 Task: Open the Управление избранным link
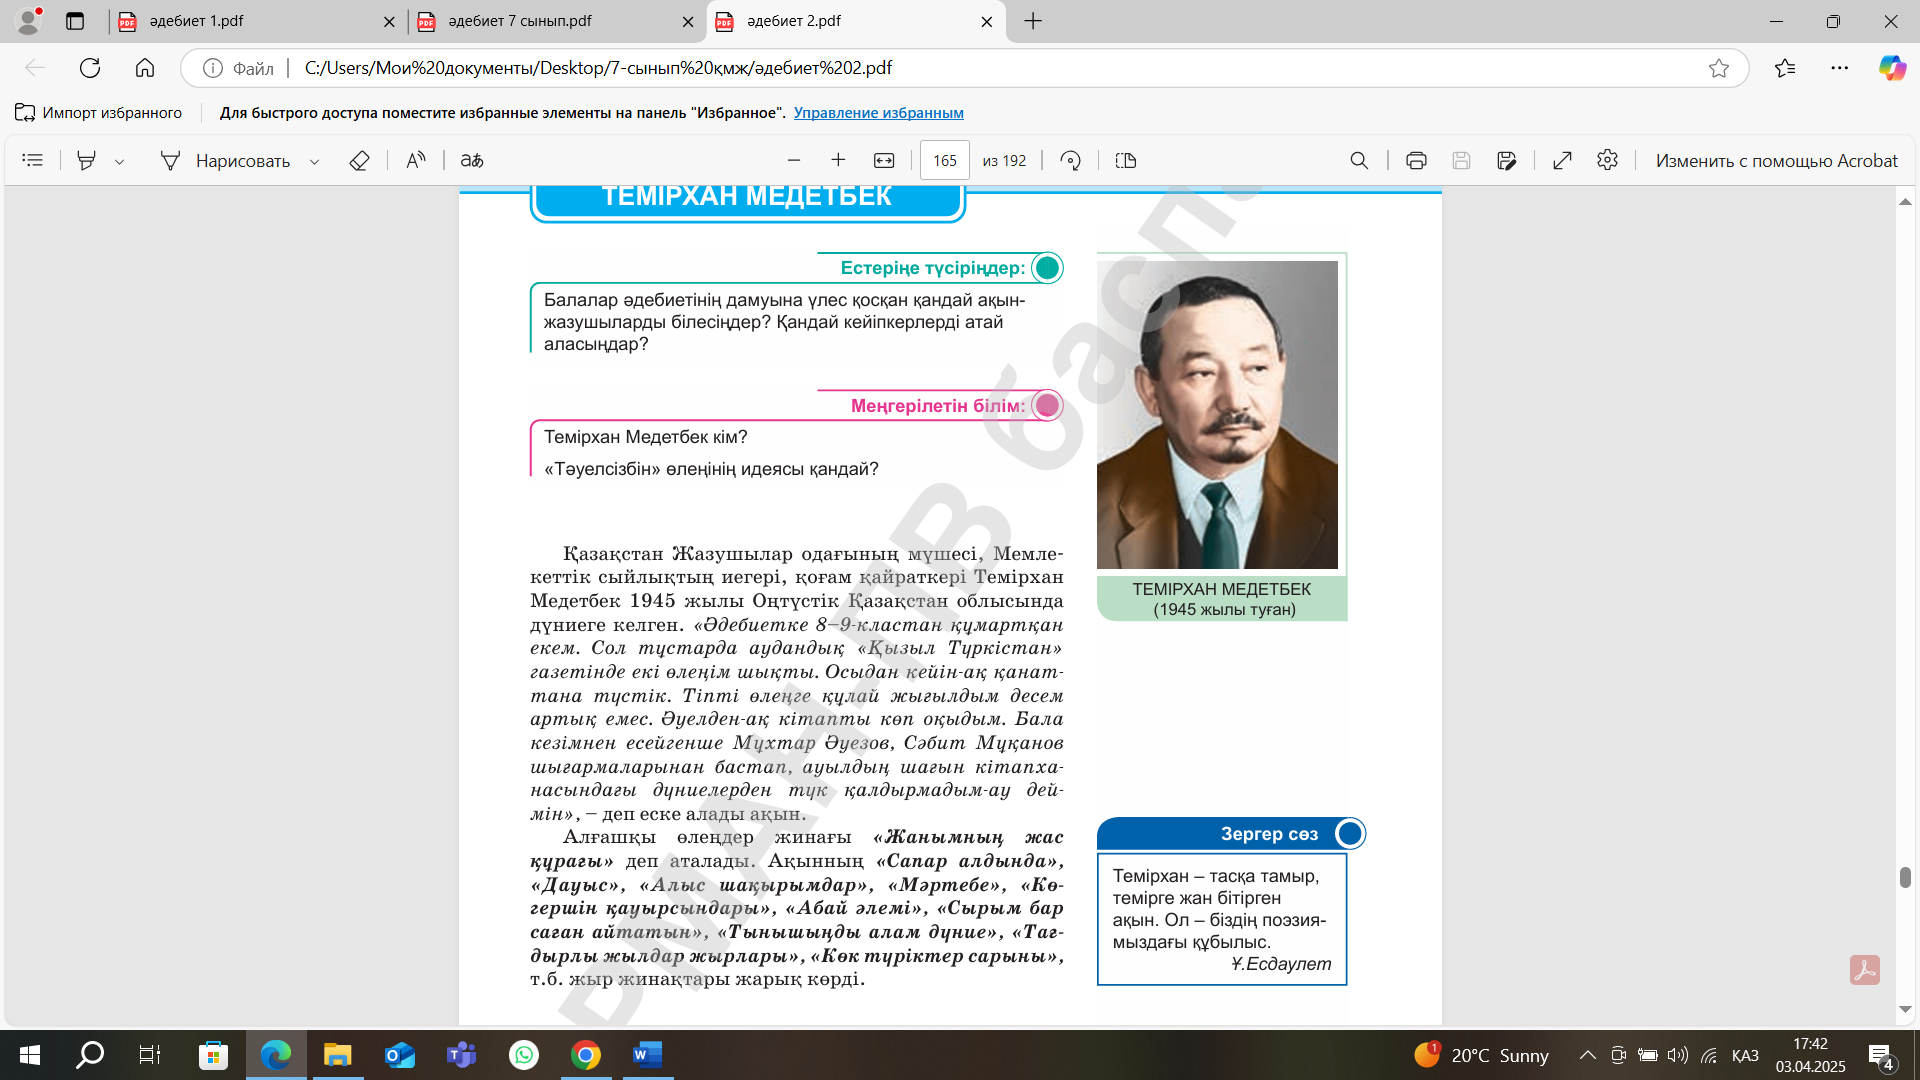(878, 113)
